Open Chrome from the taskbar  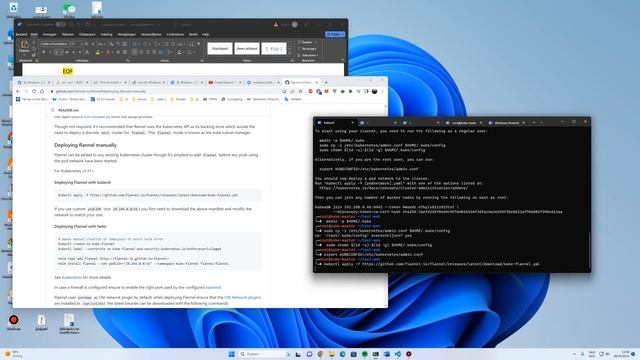320,354
